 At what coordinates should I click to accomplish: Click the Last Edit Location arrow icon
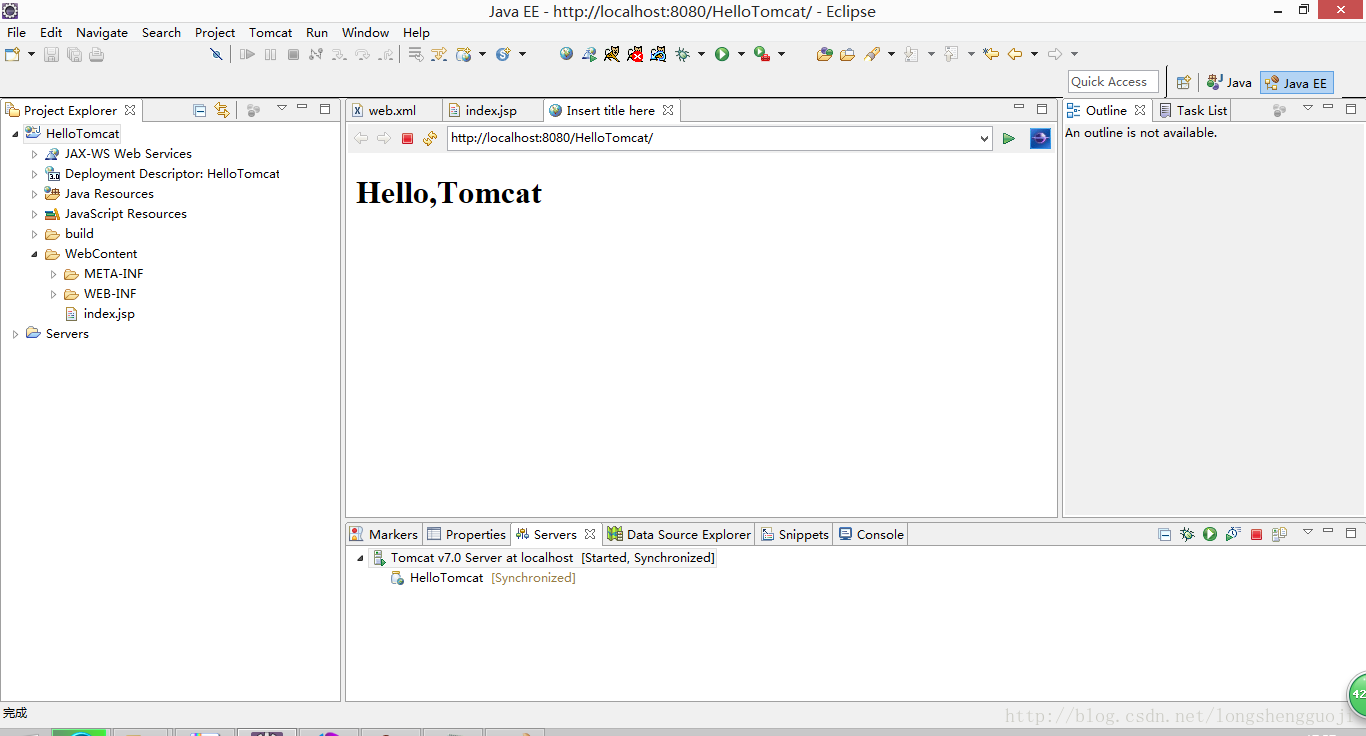[991, 54]
